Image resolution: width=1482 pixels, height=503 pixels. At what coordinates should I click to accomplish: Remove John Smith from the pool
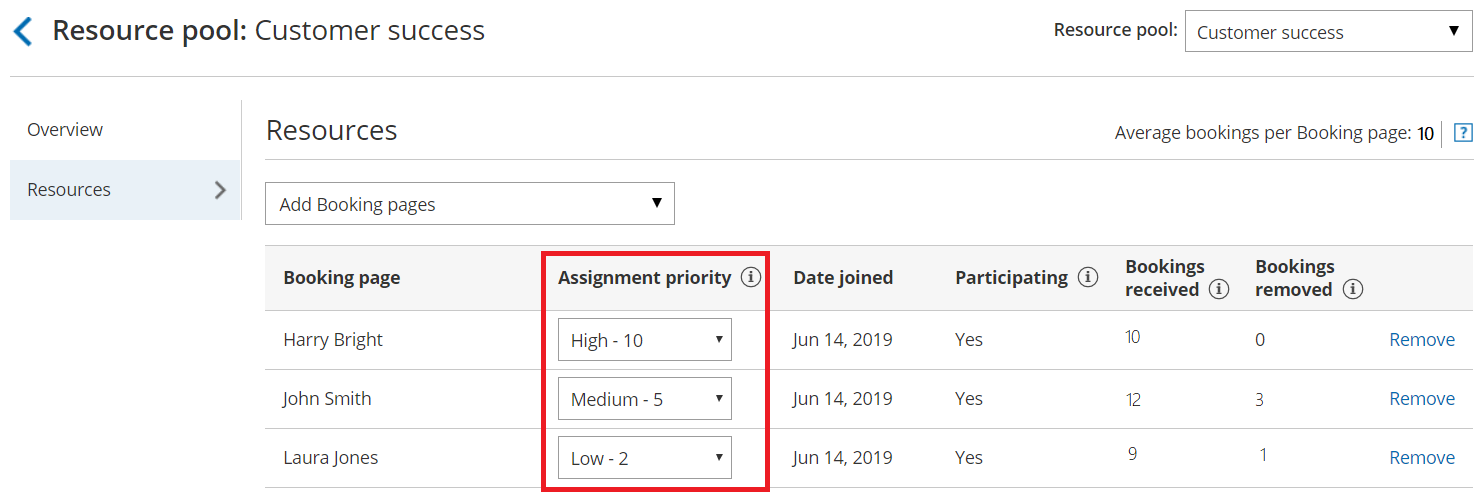1421,399
